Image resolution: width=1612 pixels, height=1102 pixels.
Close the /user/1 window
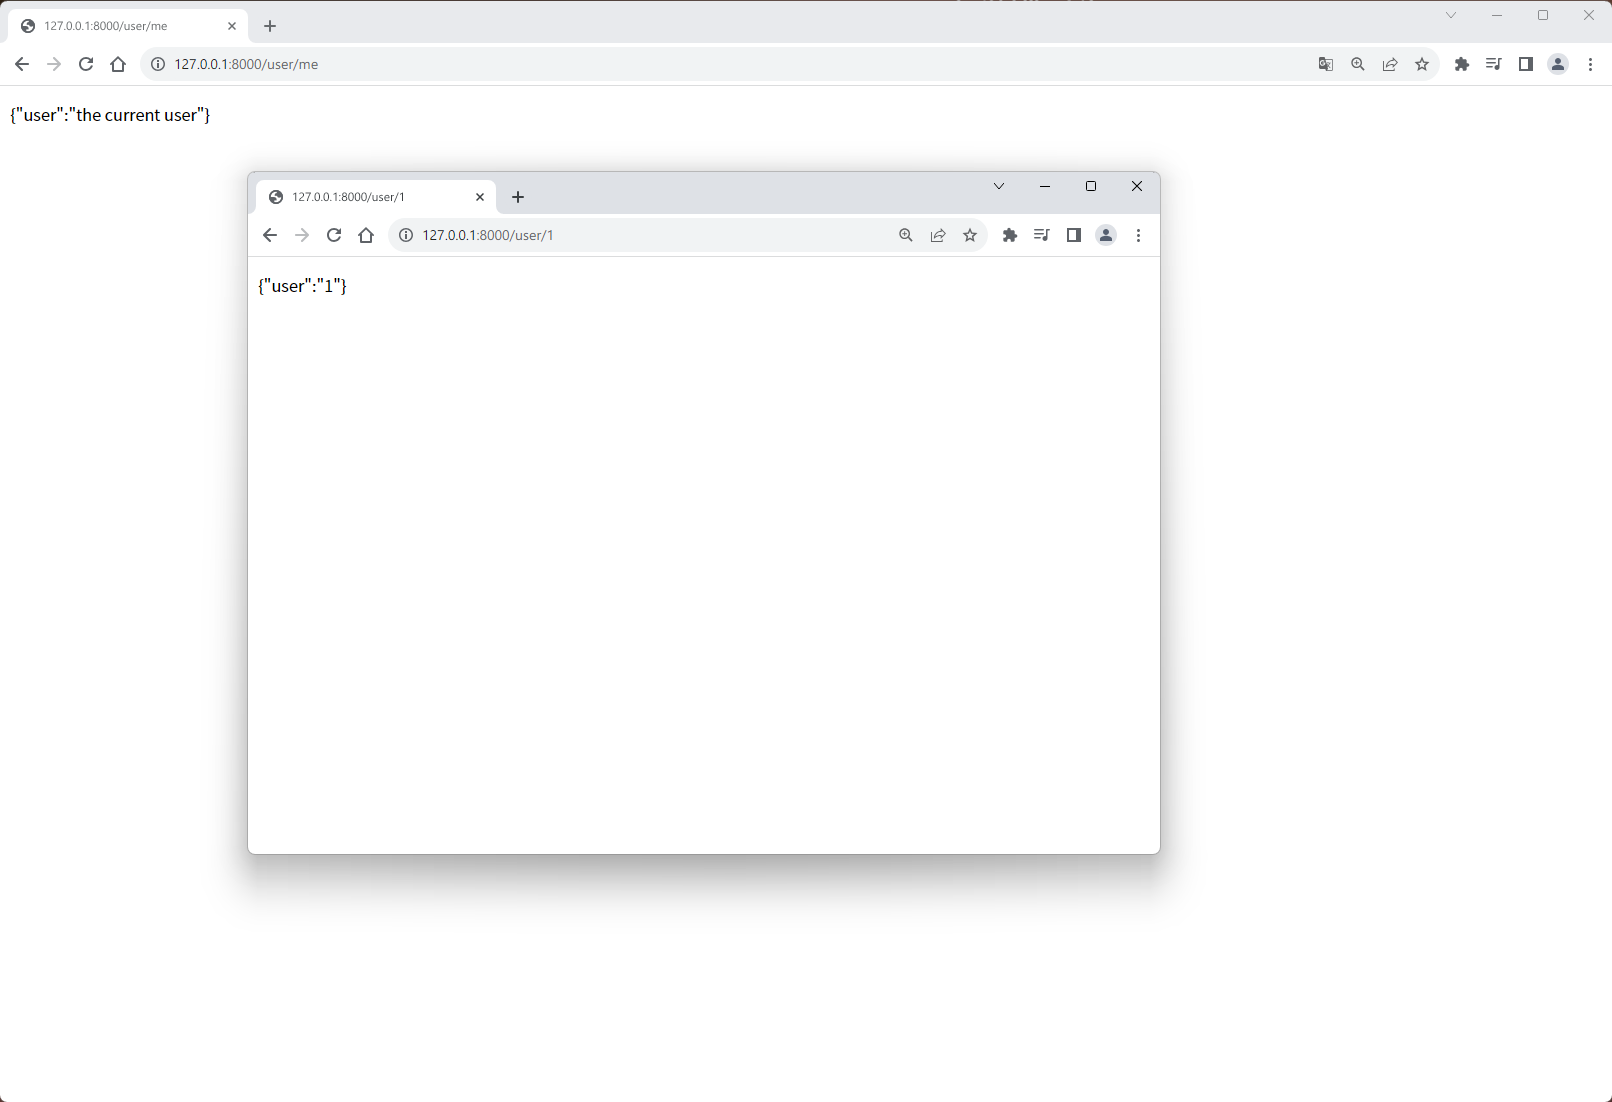click(x=1137, y=186)
